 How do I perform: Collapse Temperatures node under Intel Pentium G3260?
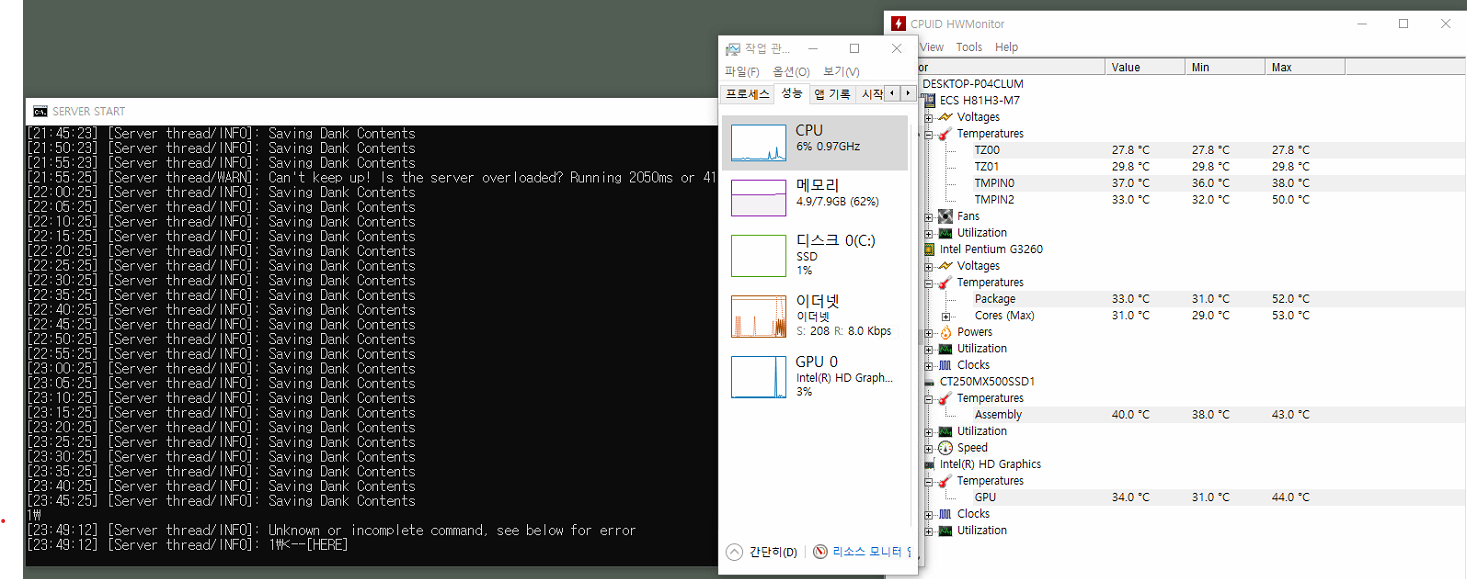point(929,282)
